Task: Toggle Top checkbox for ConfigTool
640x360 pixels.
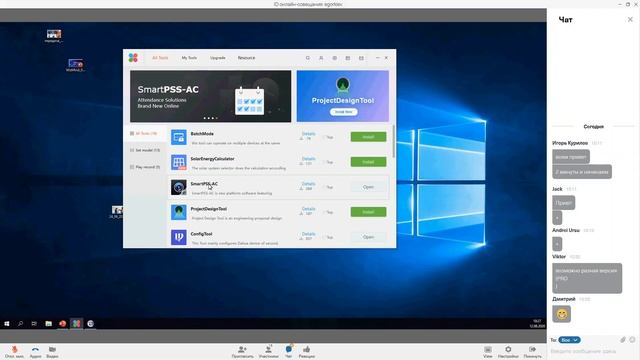Action: [324, 237]
